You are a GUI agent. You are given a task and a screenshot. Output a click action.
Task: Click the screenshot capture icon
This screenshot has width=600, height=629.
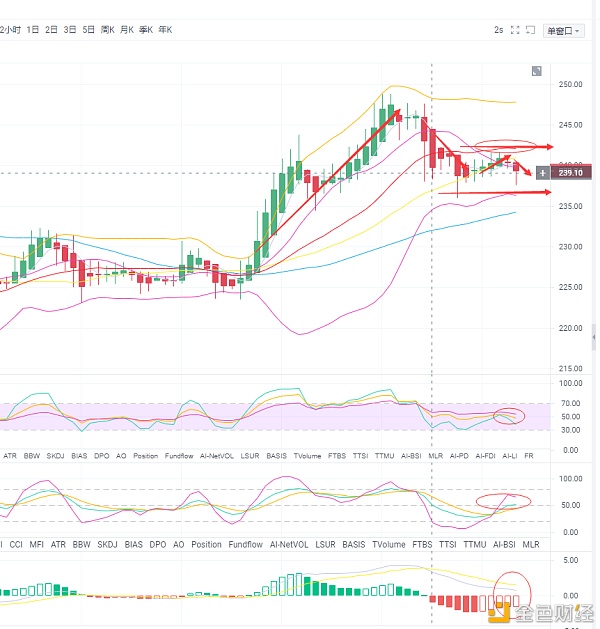(x=531, y=30)
